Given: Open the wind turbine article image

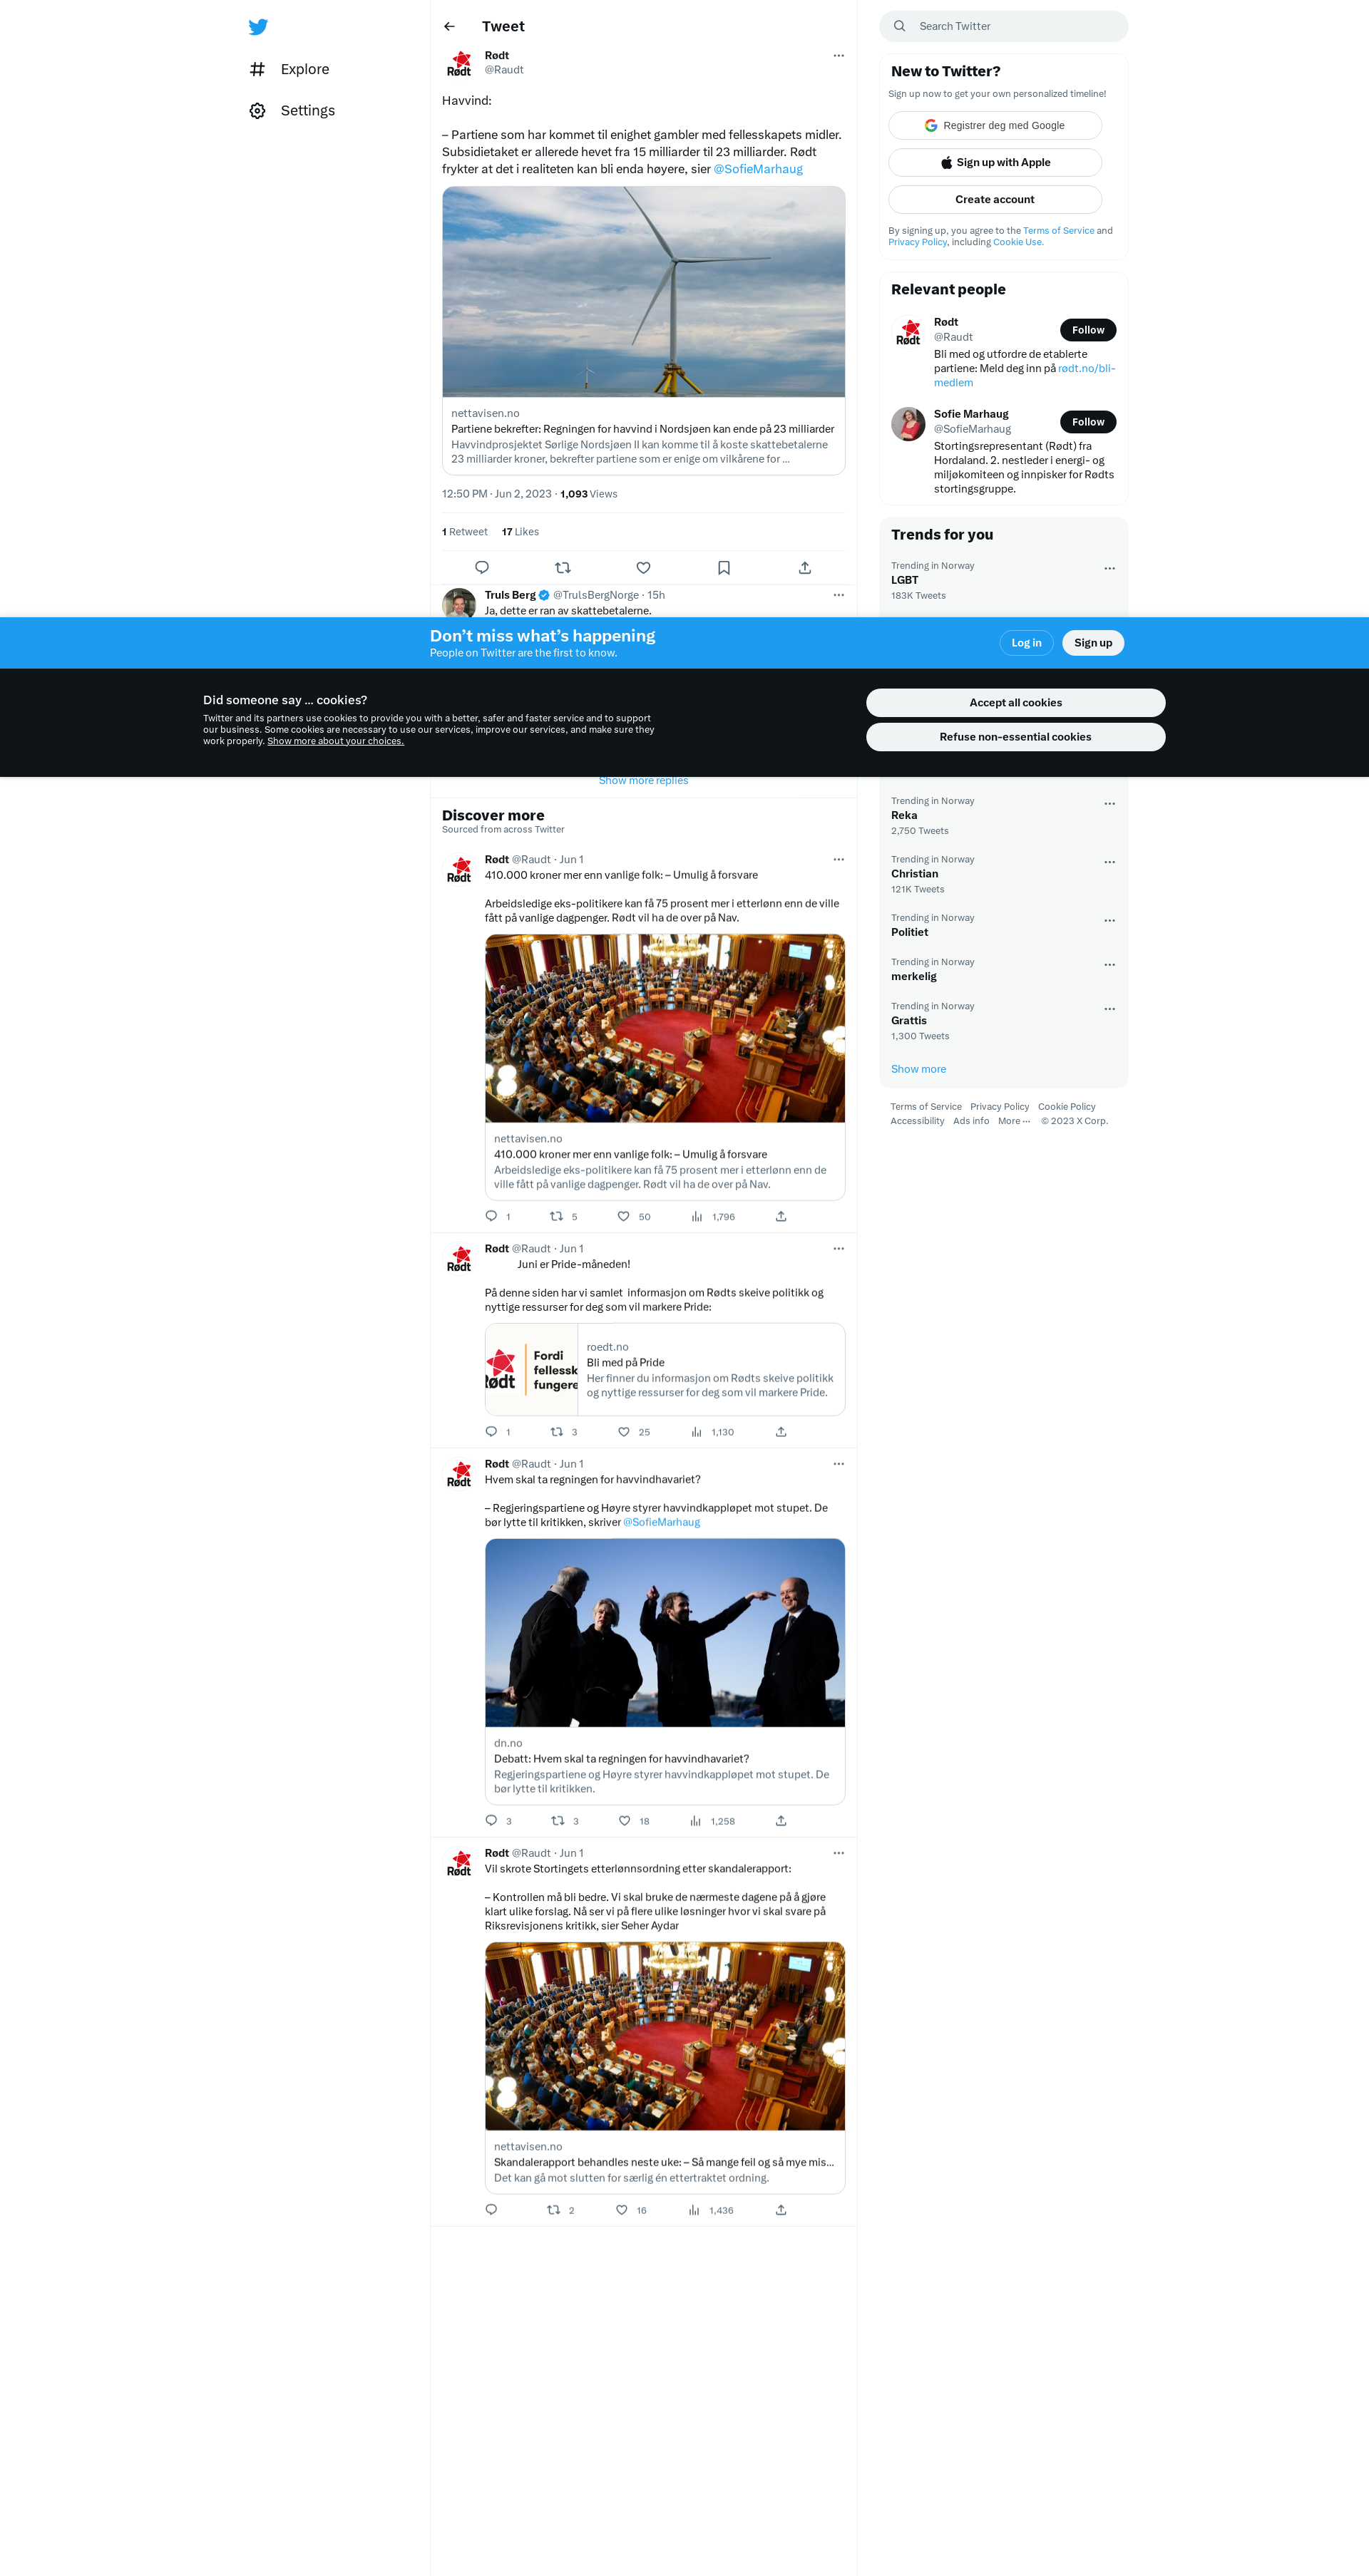Looking at the screenshot, I should click(644, 292).
